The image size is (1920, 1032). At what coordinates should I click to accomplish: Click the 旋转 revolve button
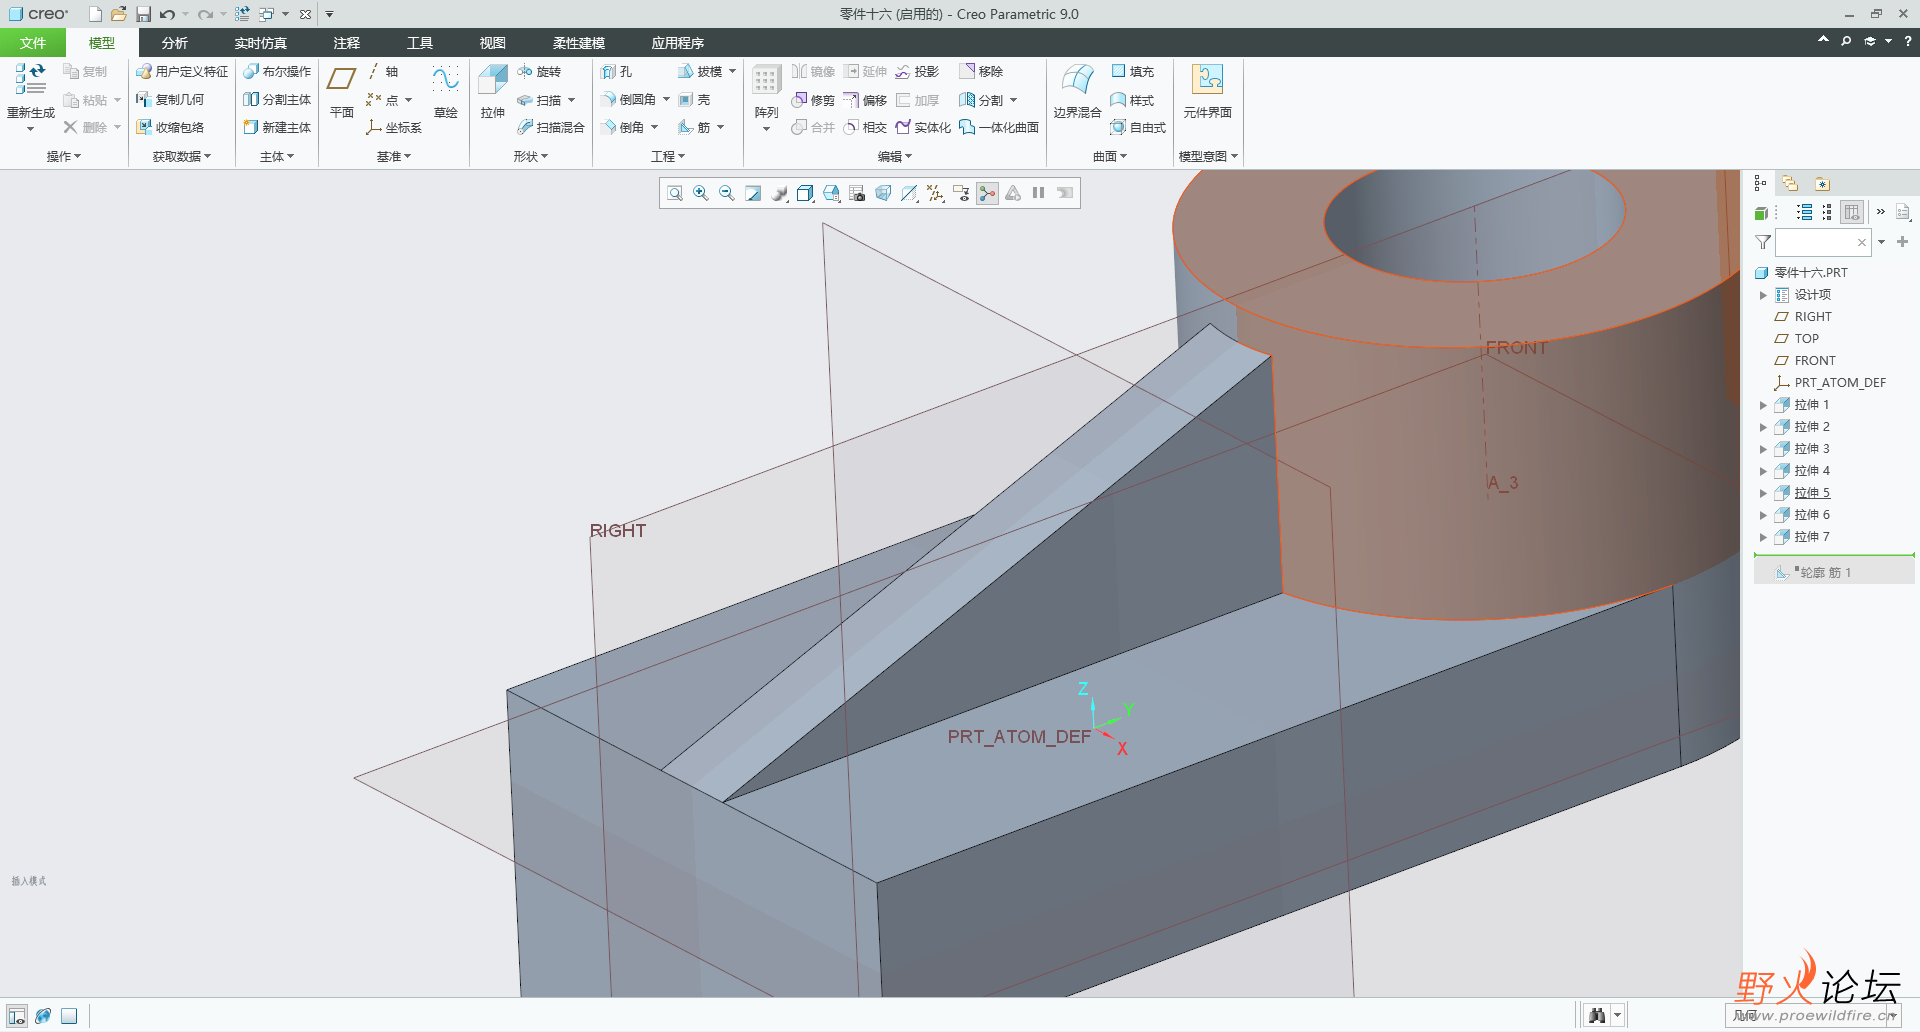tap(540, 72)
